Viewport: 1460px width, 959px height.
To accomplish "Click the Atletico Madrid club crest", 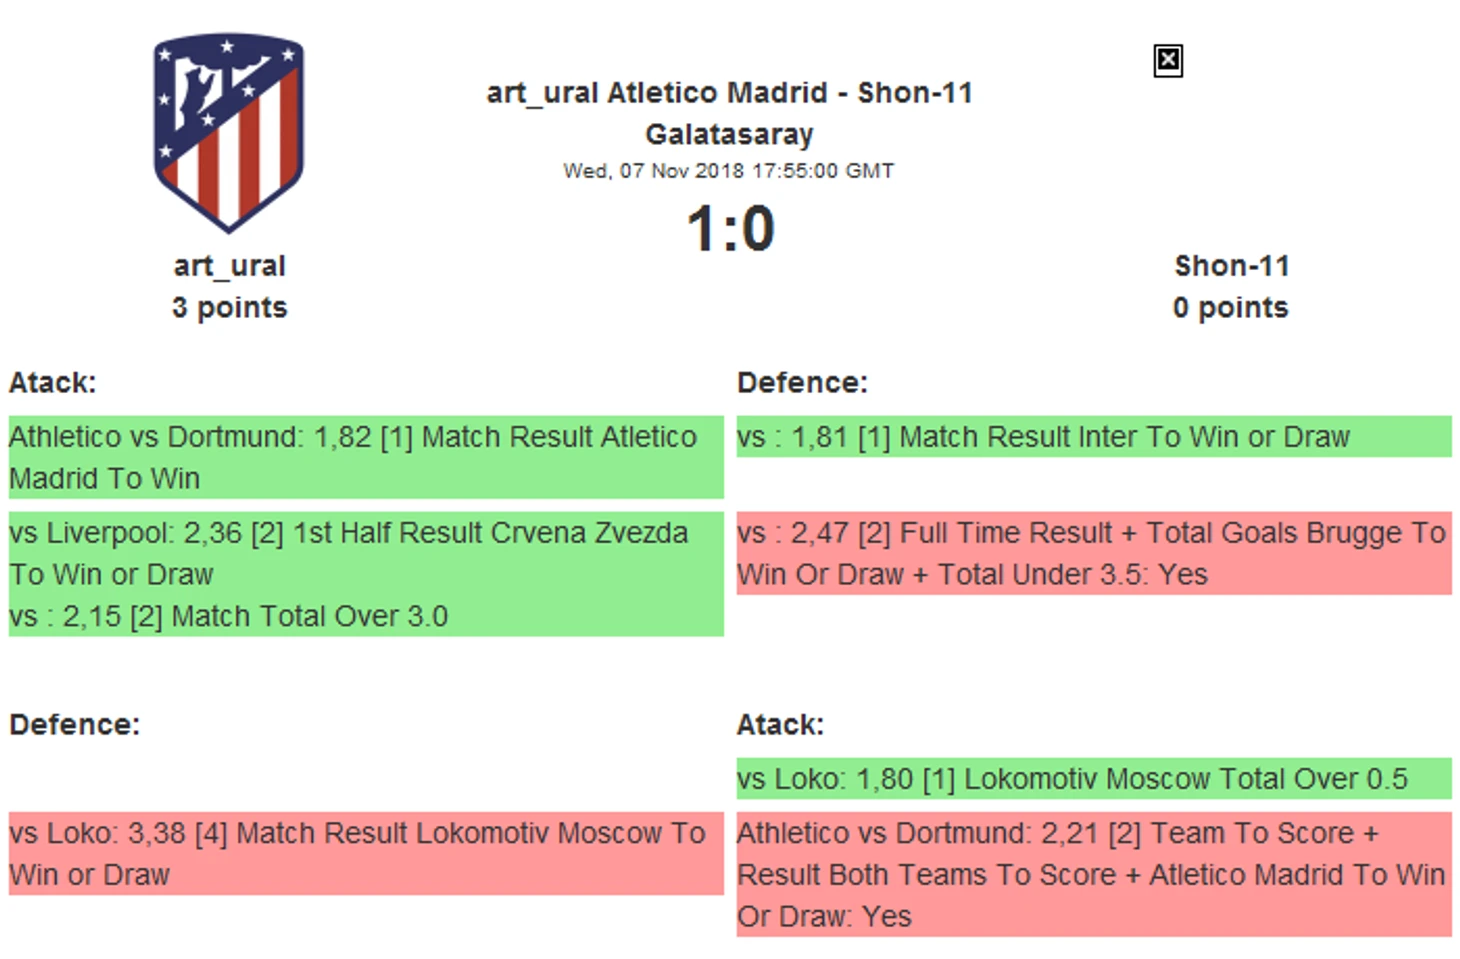I will point(229,134).
